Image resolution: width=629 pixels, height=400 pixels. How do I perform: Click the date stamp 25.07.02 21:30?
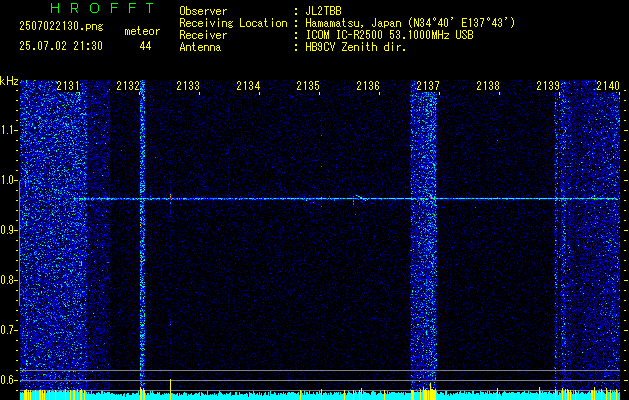[x=61, y=46]
